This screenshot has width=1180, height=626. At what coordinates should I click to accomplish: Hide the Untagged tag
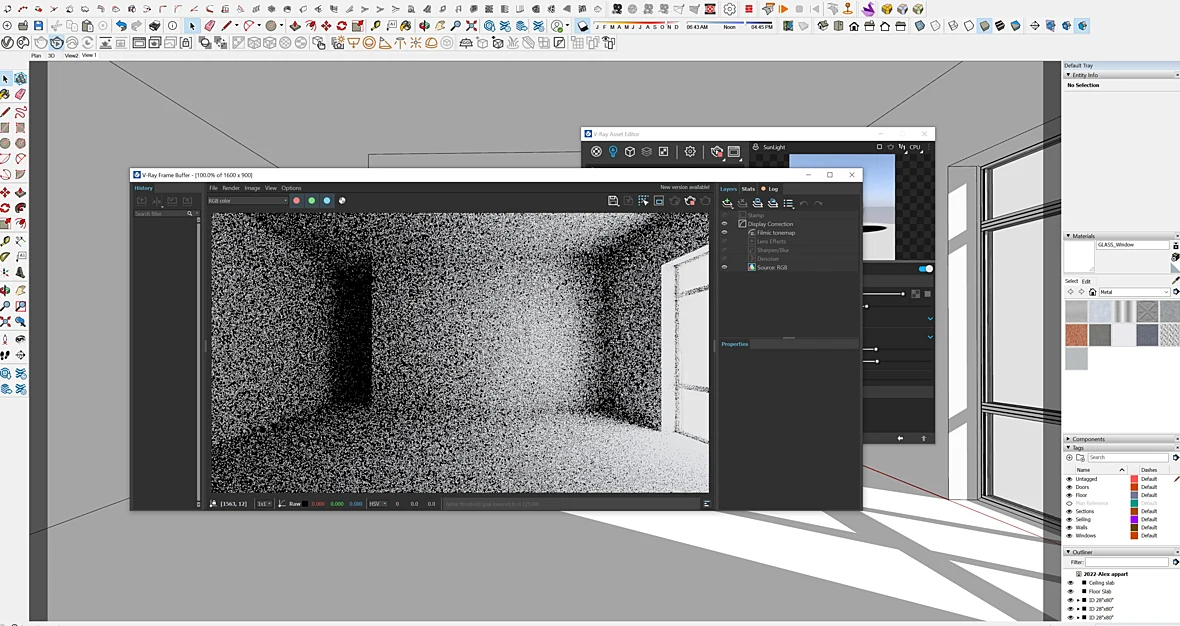1069,479
